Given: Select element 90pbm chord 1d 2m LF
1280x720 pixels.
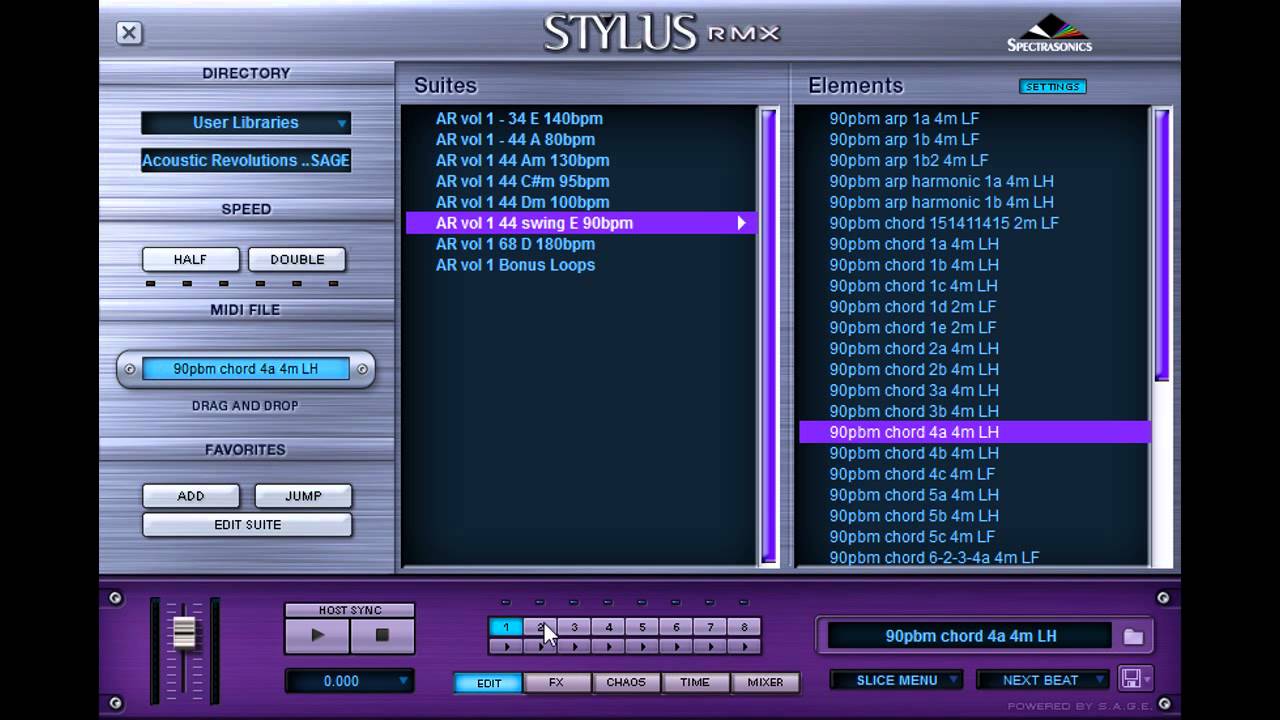Looking at the screenshot, I should [975, 307].
